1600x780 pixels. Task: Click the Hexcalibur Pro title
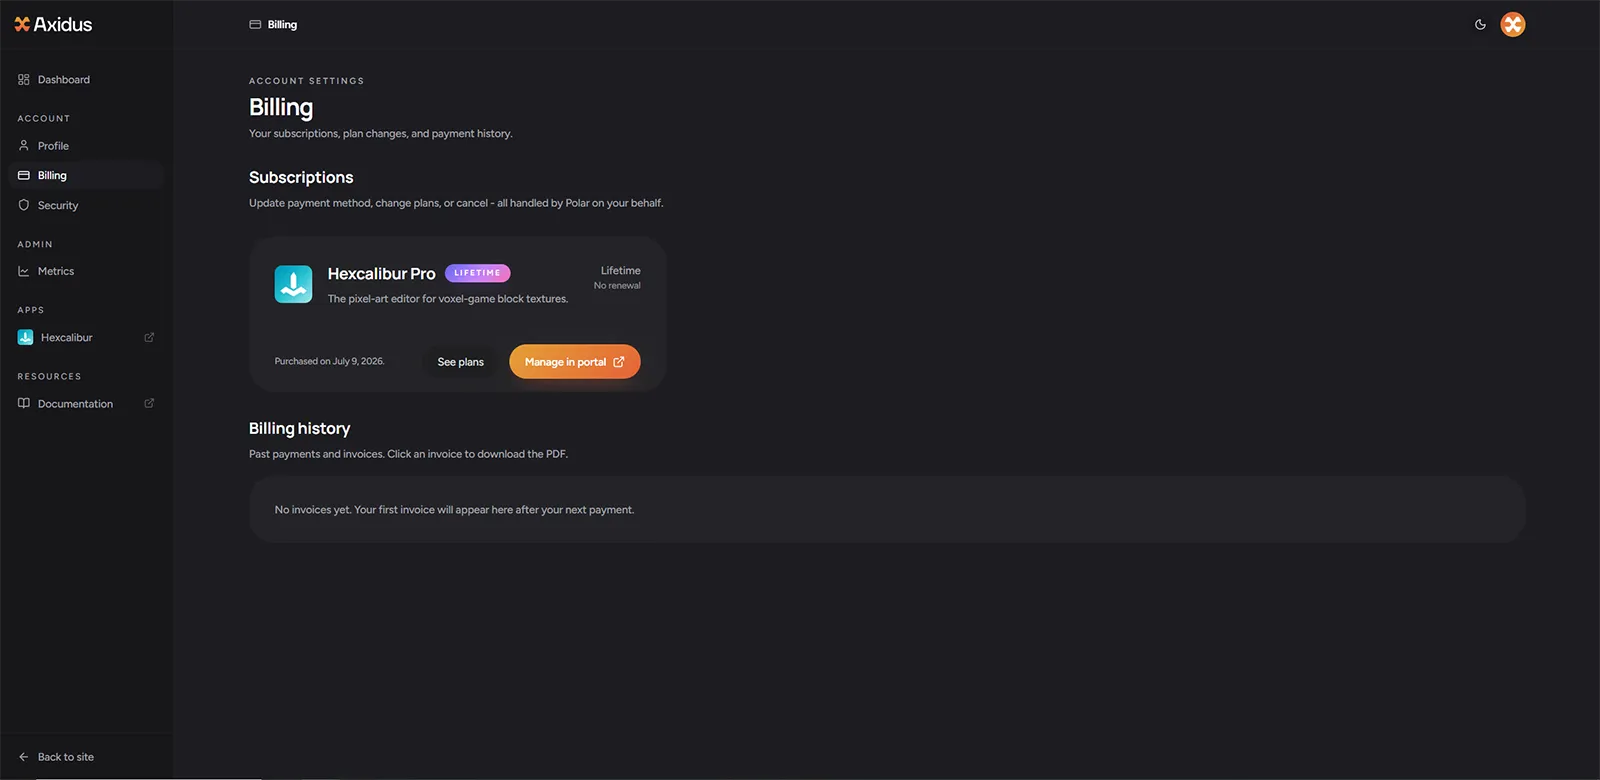[x=382, y=274]
